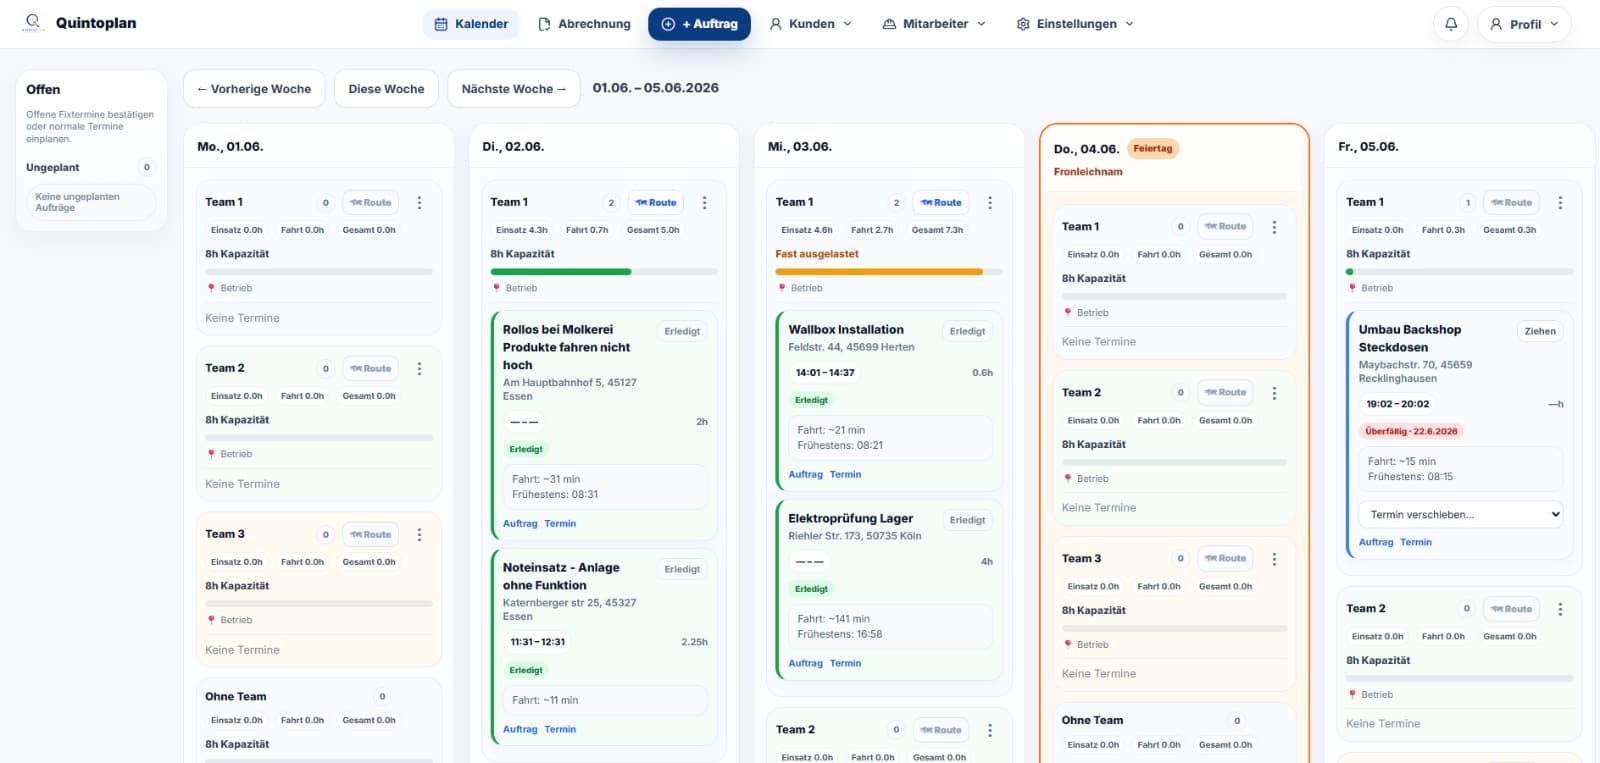Click the 'Keine ungeplanten Aufträge' box
1600x763 pixels.
click(91, 203)
